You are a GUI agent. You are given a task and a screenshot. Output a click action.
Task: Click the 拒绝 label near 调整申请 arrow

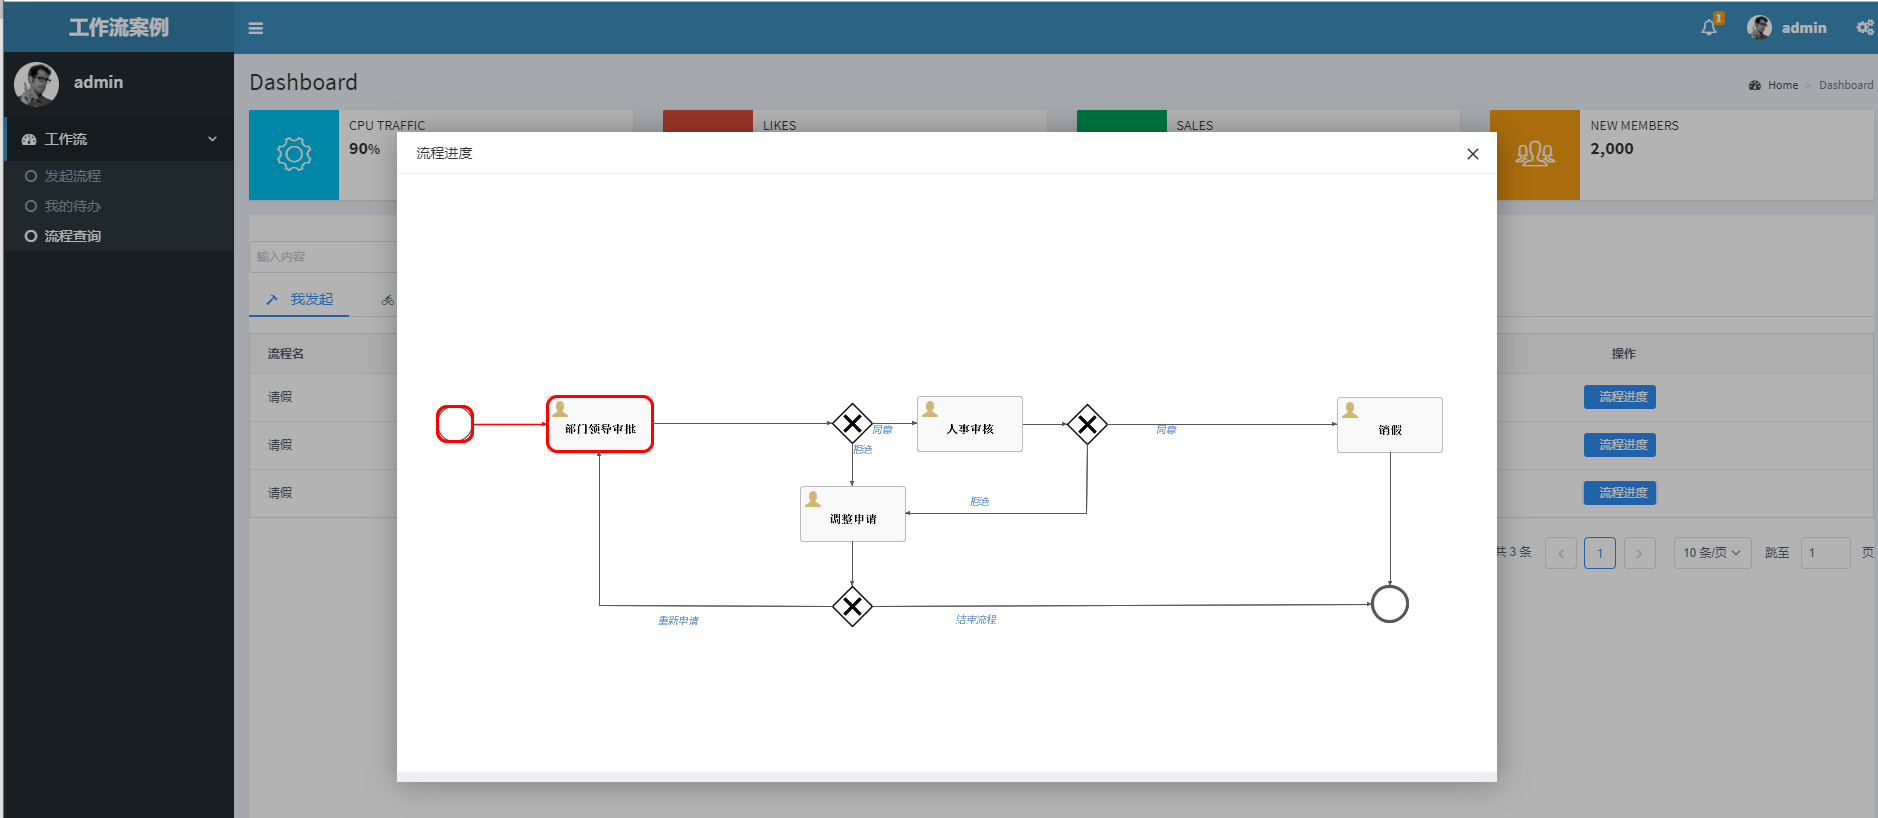[x=979, y=502]
